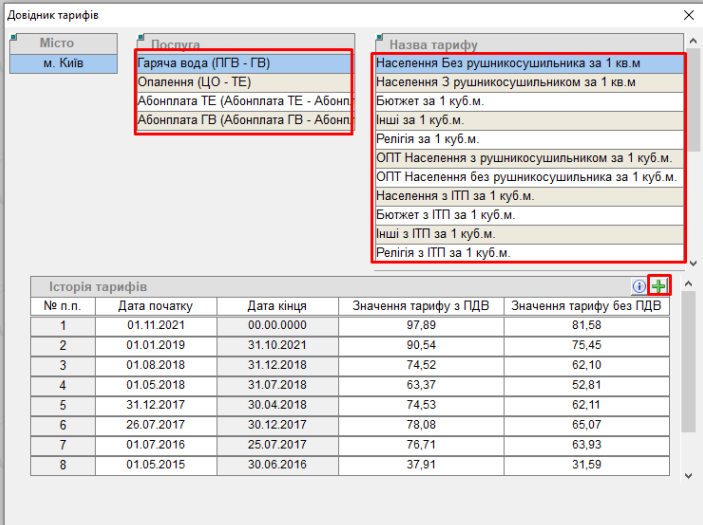
Task: Select tariff Населення з ІТП за 1 куб.м.
Action: [527, 196]
